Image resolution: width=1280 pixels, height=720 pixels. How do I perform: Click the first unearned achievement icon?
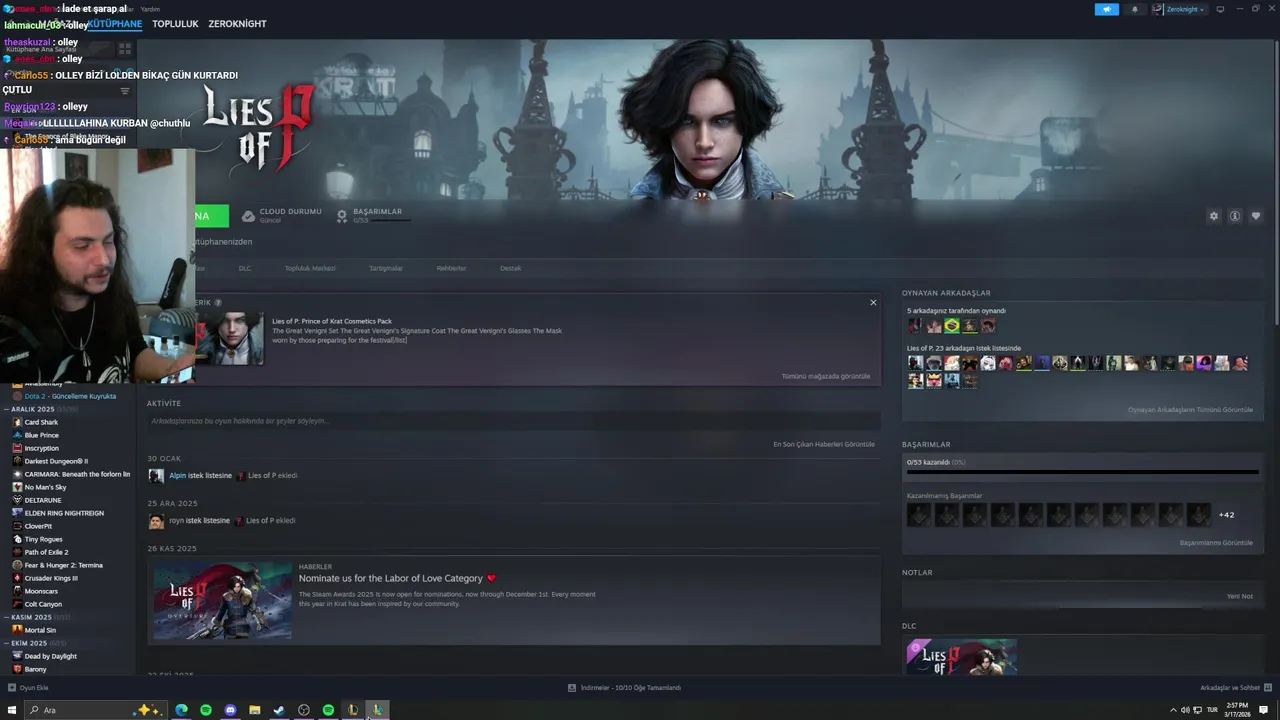pos(918,515)
